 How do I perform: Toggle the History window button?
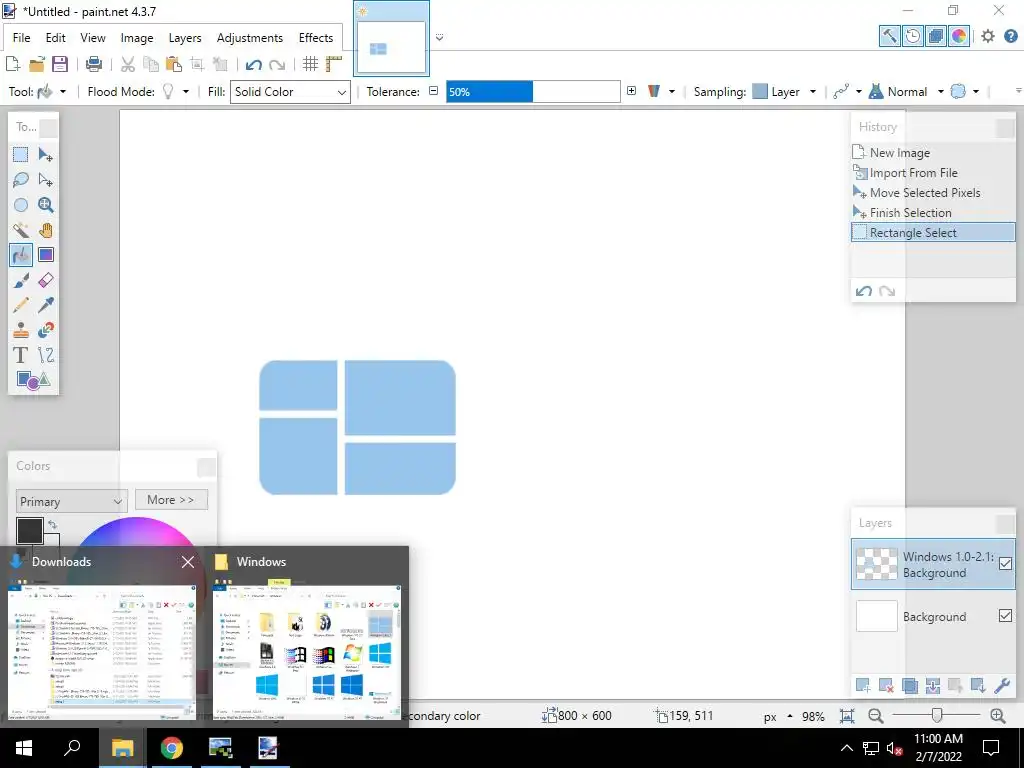click(912, 37)
